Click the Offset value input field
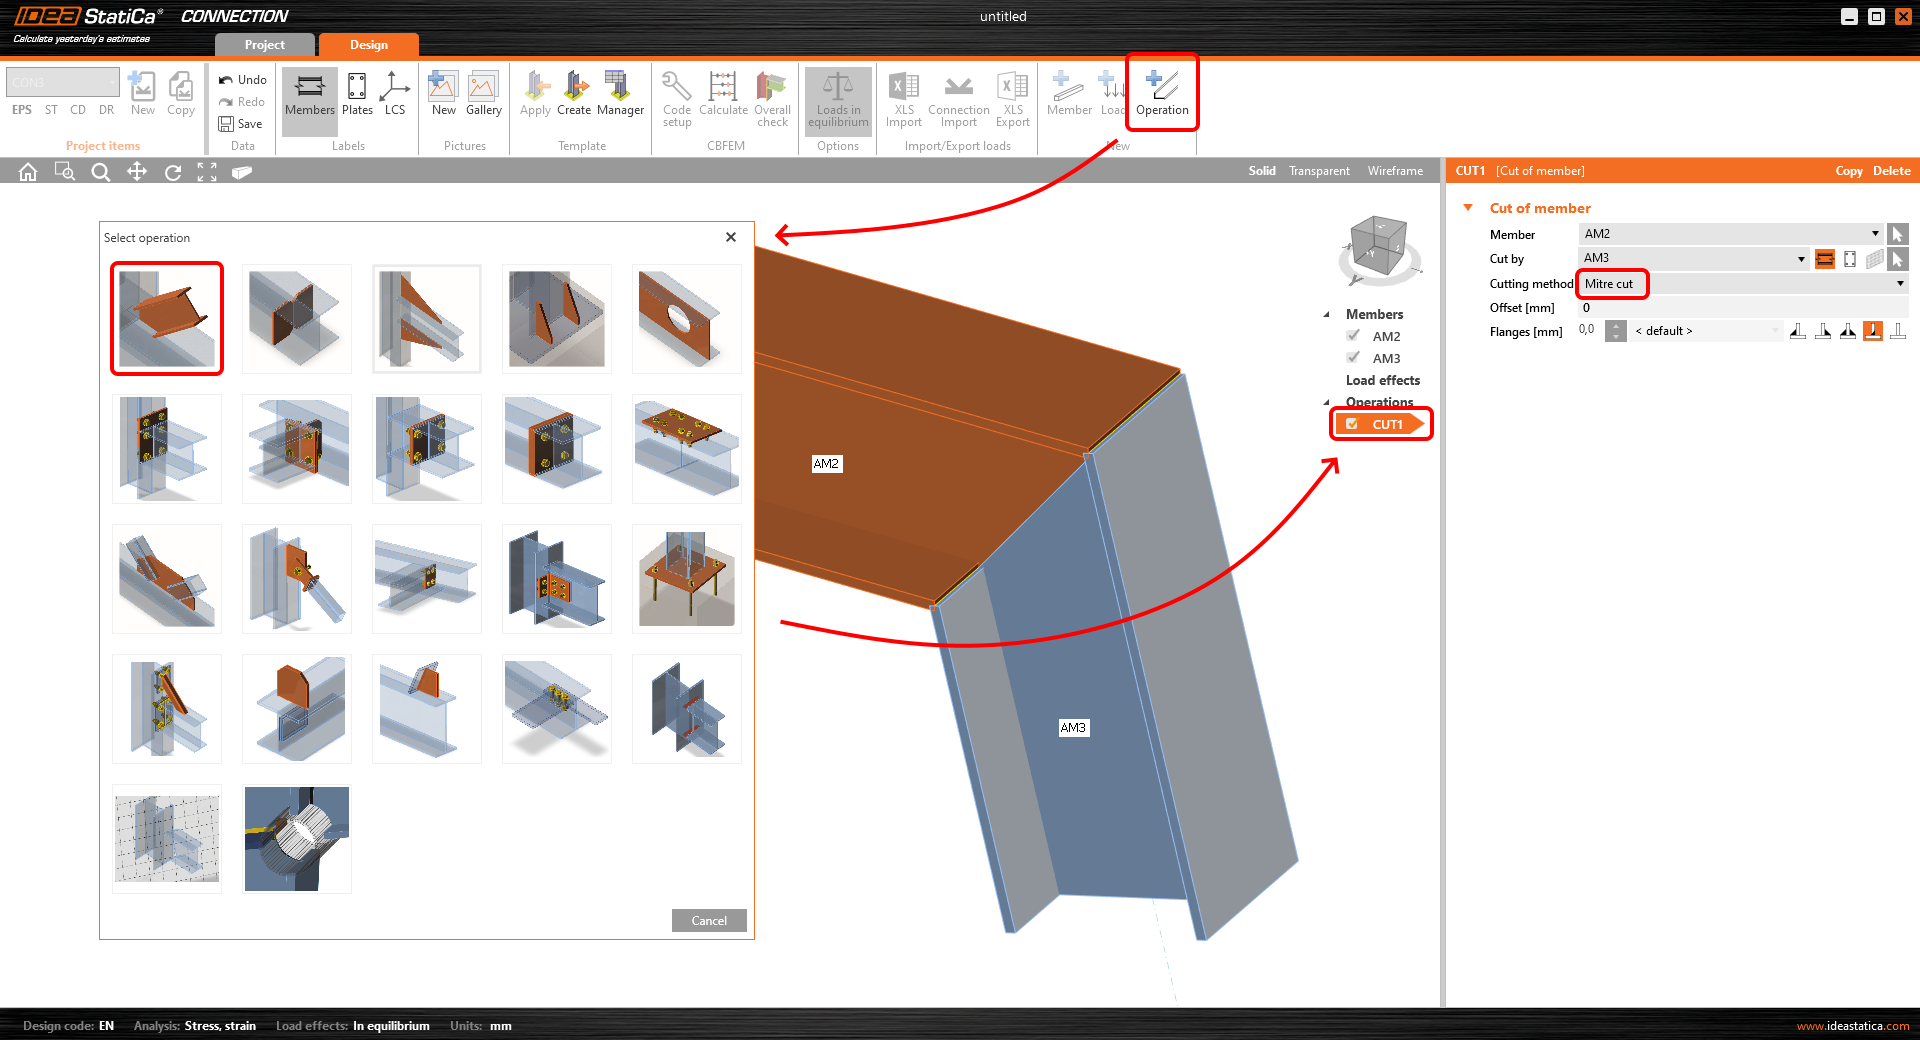1920x1040 pixels. click(x=1743, y=308)
